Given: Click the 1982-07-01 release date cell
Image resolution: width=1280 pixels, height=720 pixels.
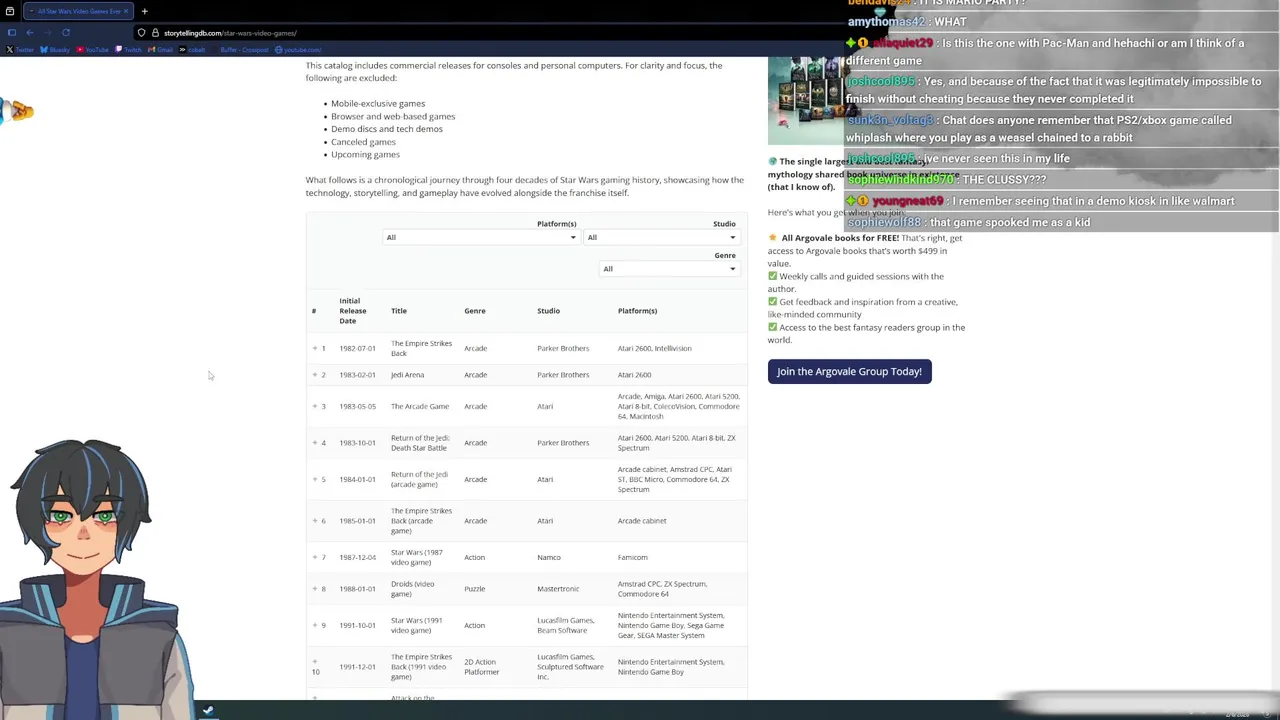Looking at the screenshot, I should [x=357, y=348].
